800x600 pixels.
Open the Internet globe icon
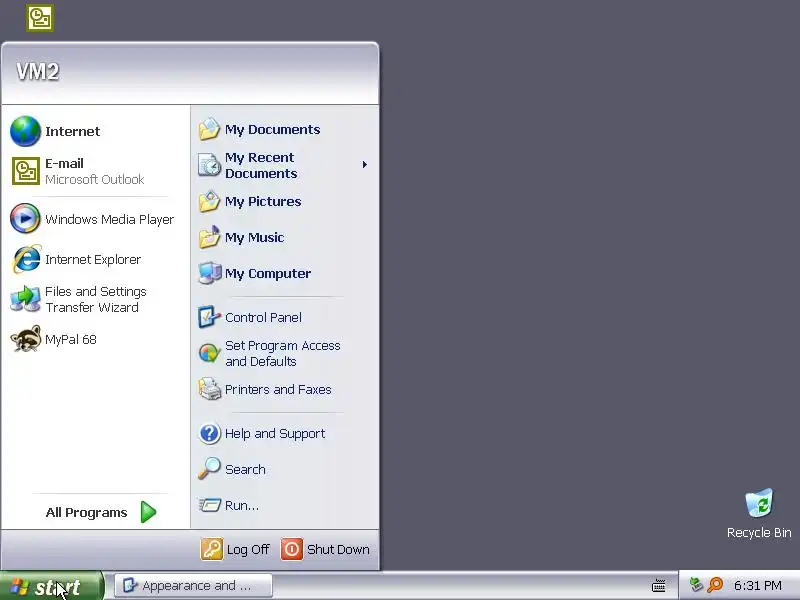pos(25,131)
